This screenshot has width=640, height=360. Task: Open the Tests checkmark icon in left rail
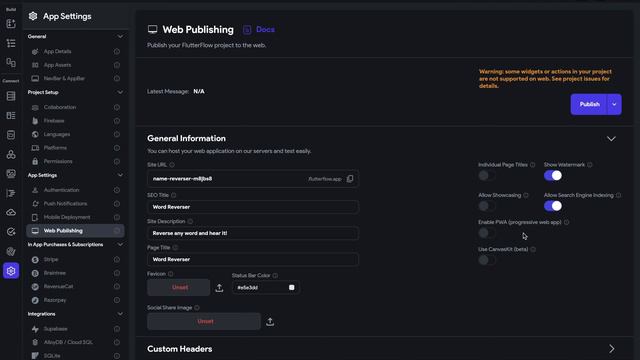[11, 232]
